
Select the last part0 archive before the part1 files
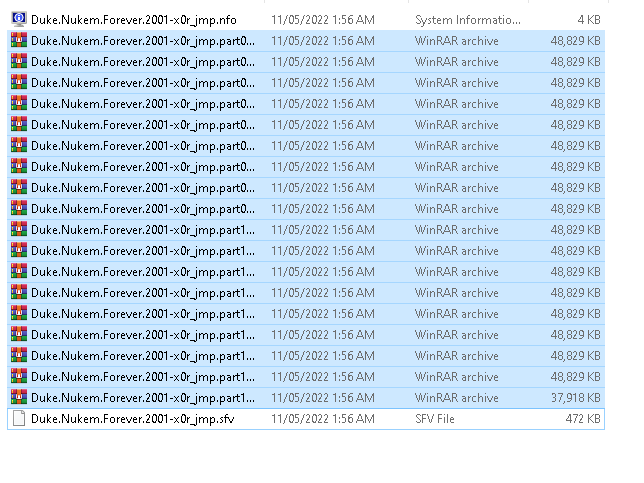coord(143,209)
